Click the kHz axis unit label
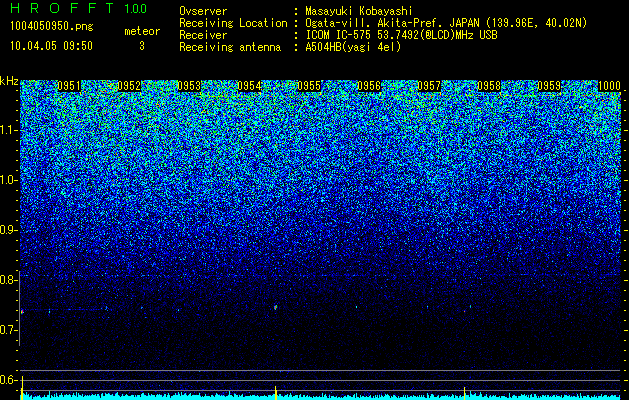The image size is (629, 400). (9, 81)
